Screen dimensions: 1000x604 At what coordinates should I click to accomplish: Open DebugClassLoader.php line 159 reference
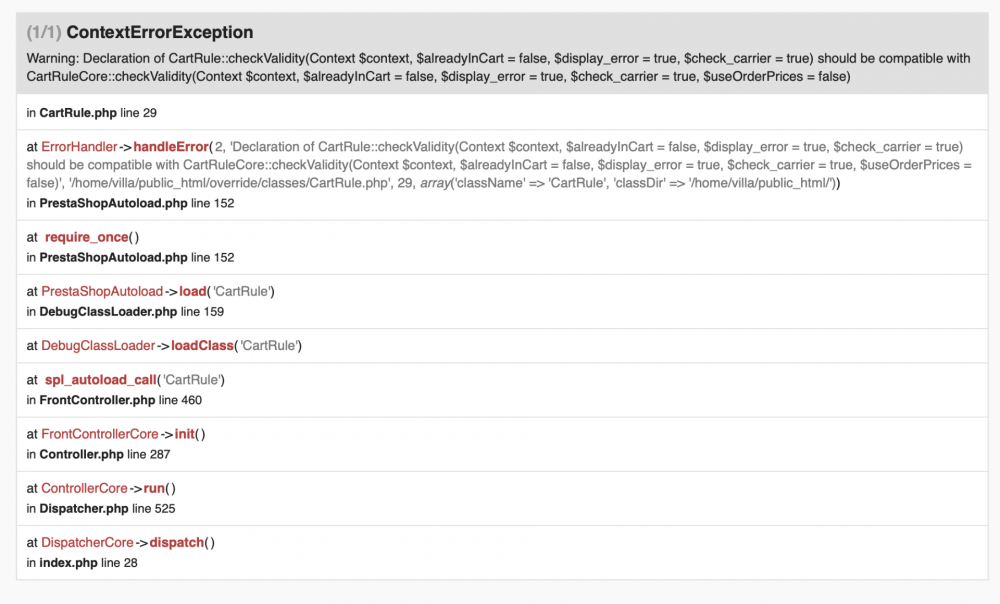[x=108, y=311]
